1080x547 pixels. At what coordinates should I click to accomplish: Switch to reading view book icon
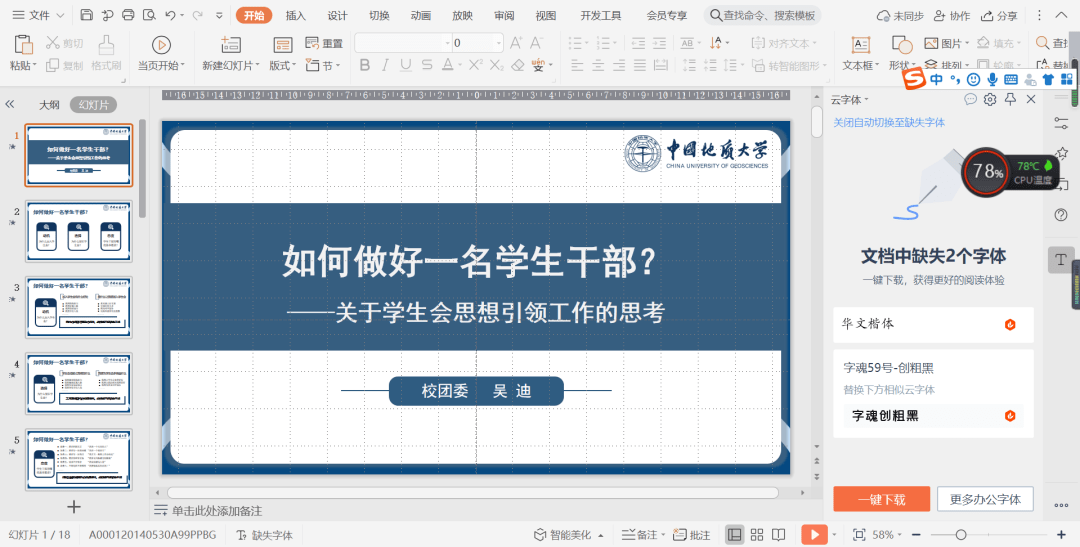[778, 535]
